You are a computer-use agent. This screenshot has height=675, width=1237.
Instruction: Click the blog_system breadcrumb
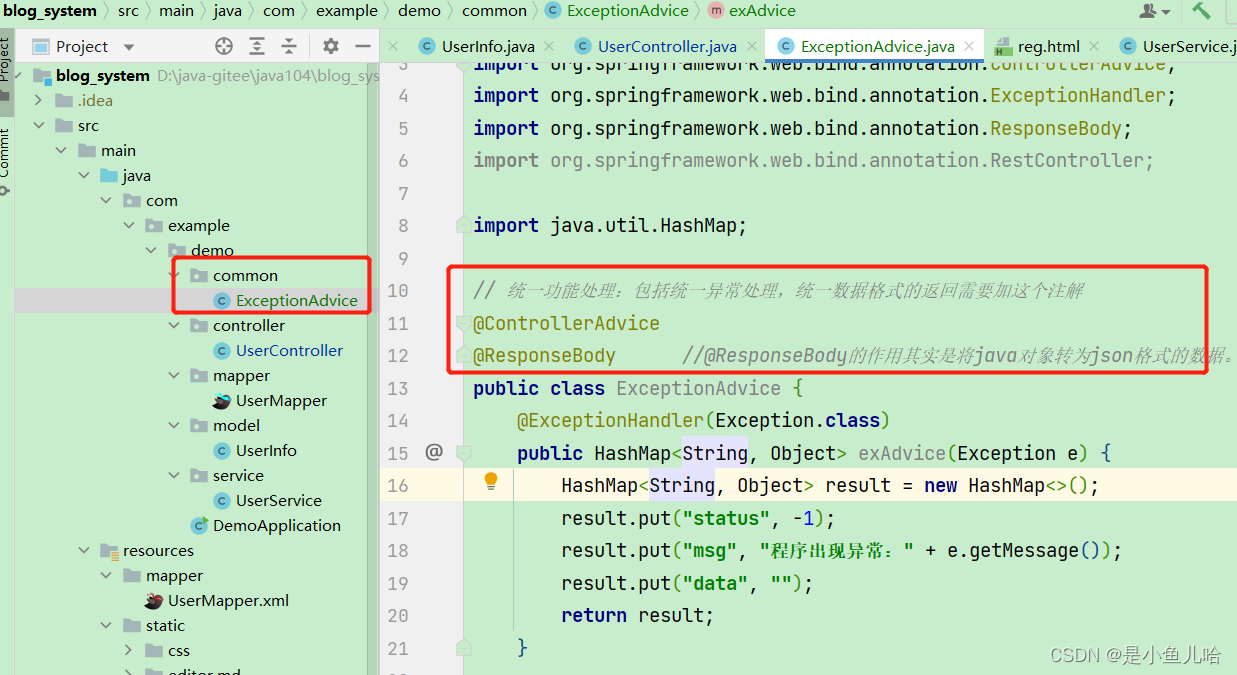click(50, 11)
